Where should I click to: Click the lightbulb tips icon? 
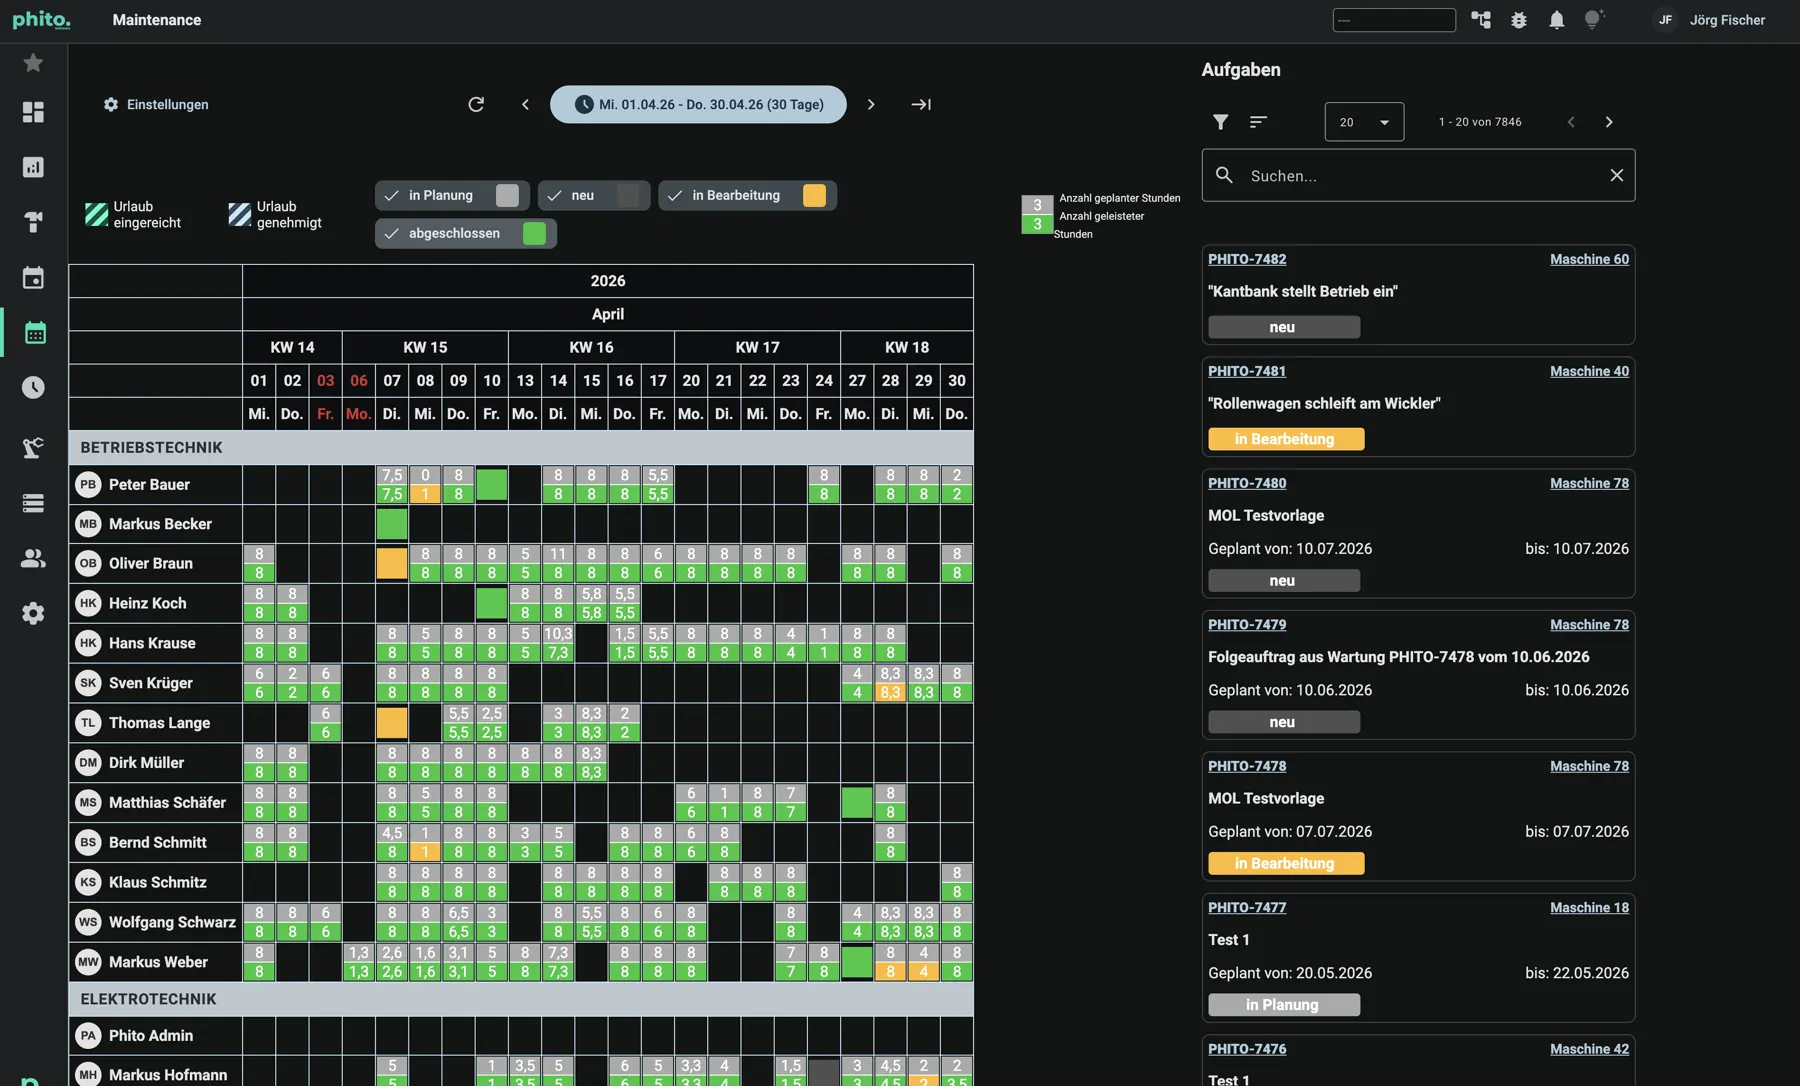[x=1594, y=19]
